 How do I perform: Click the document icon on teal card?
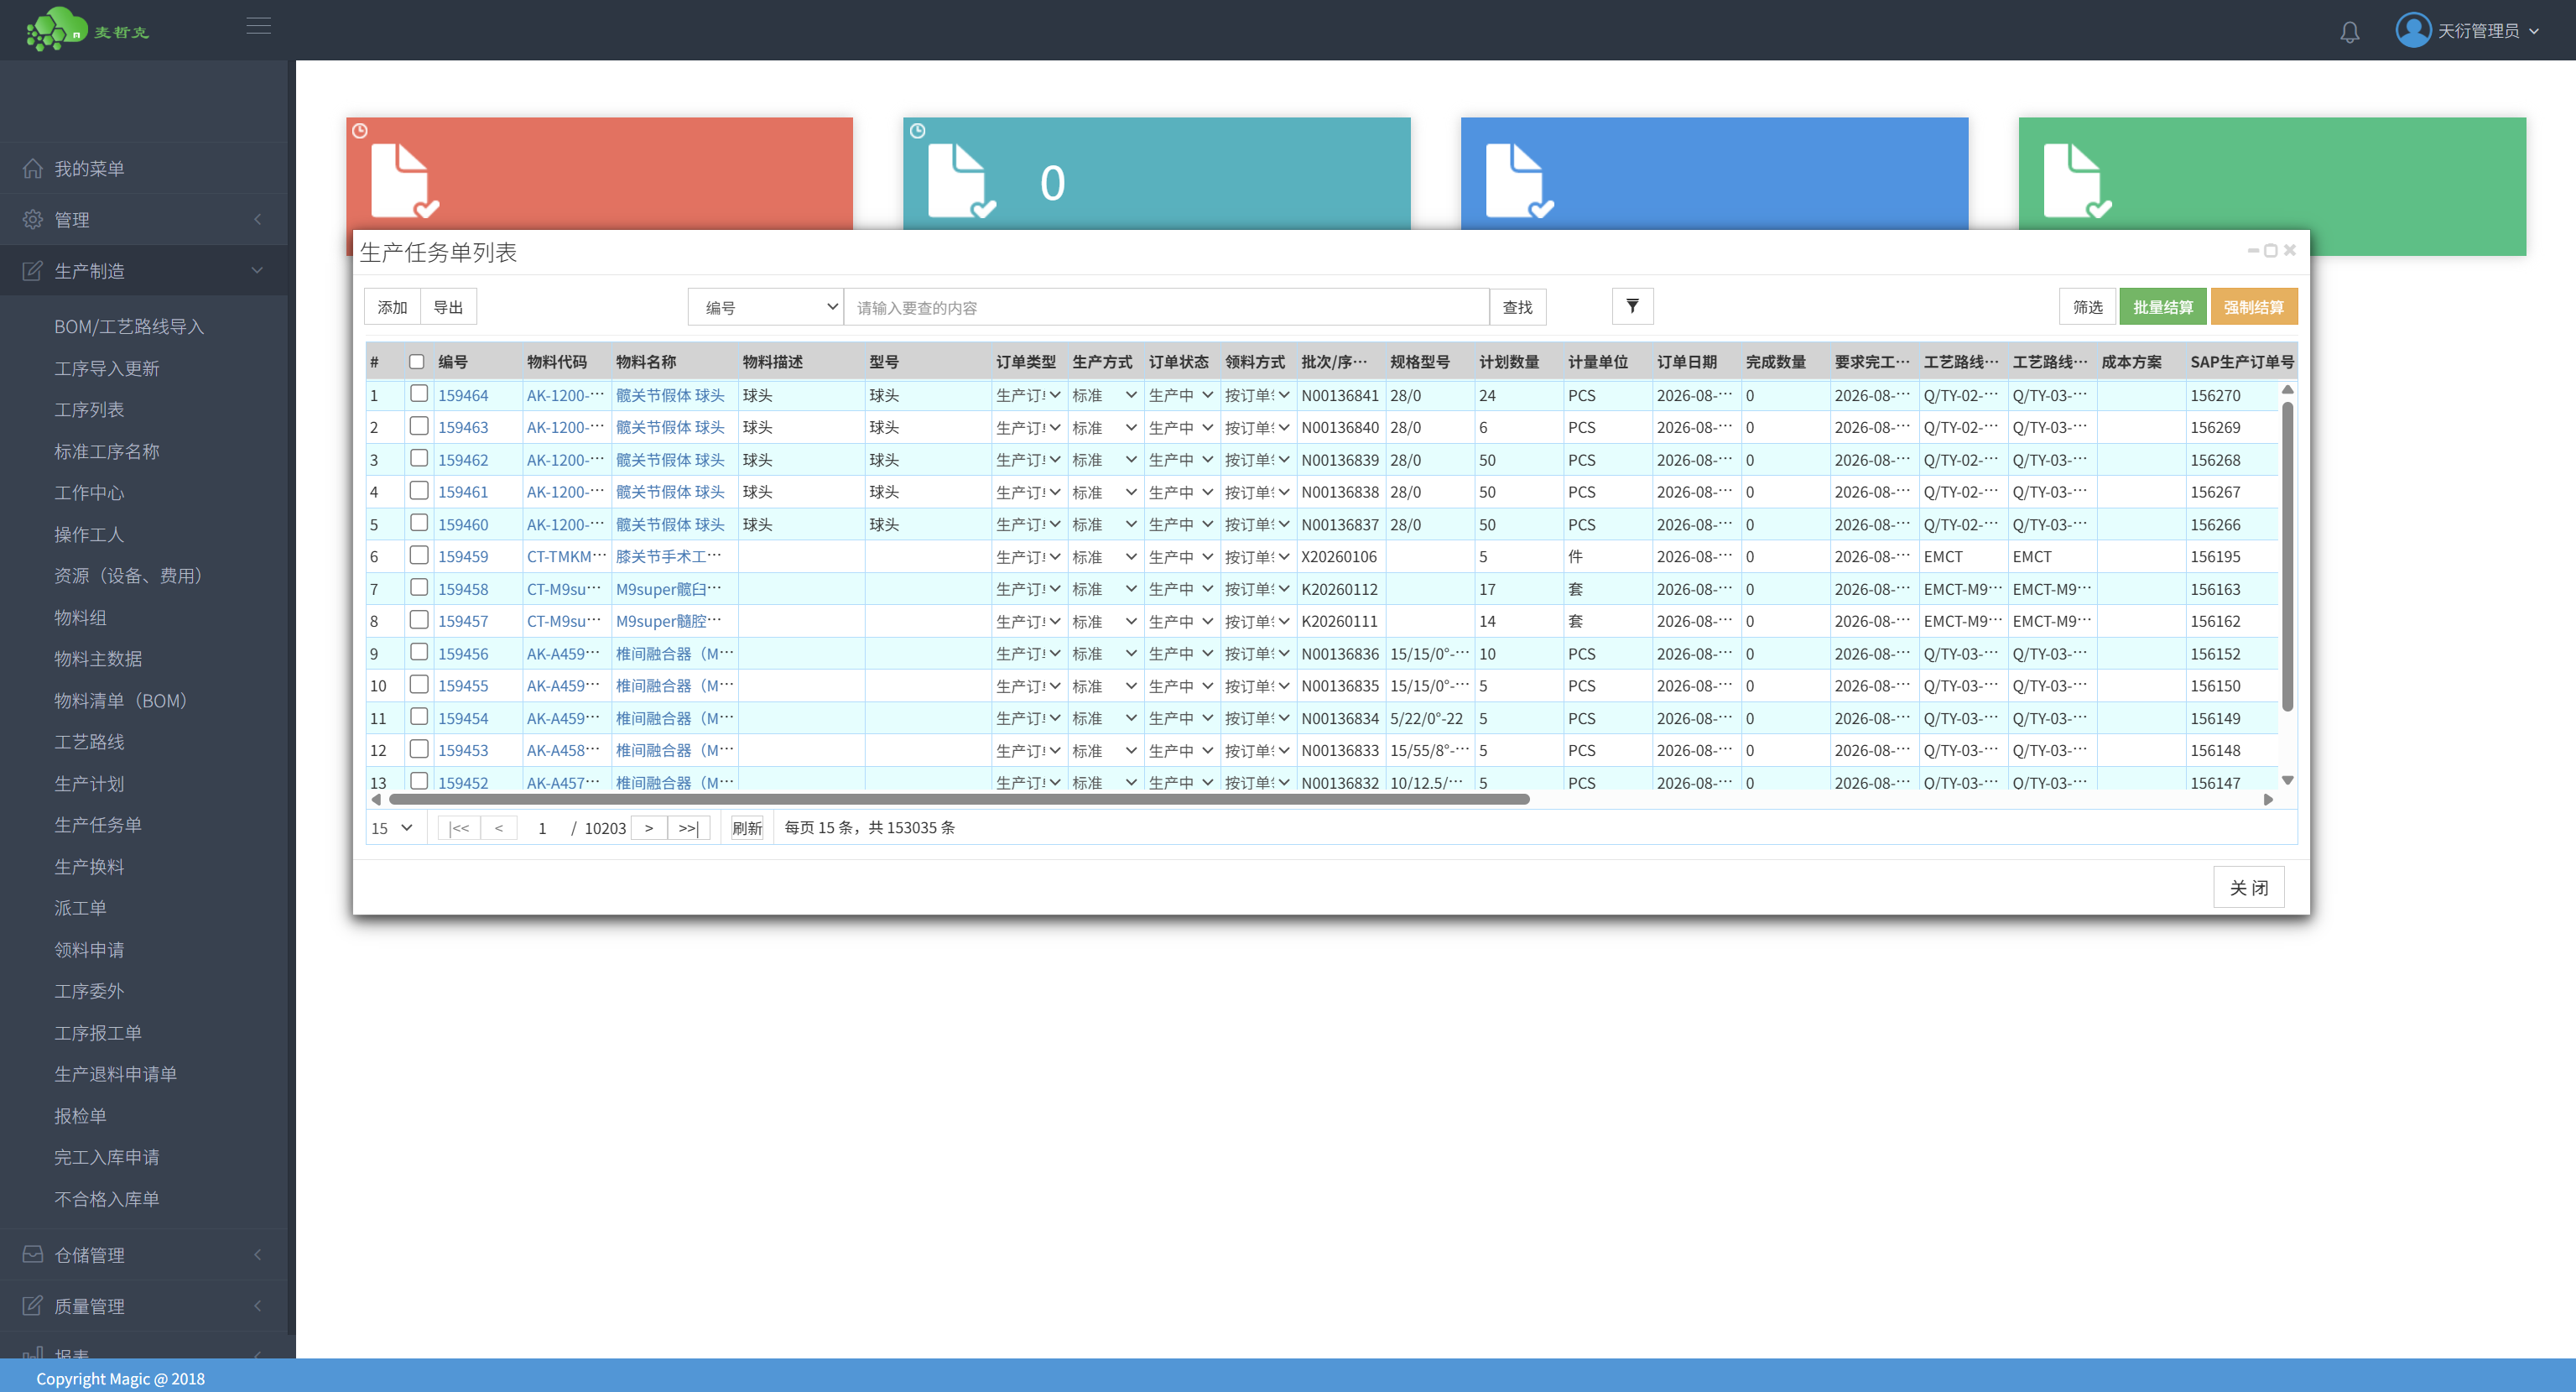(962, 181)
